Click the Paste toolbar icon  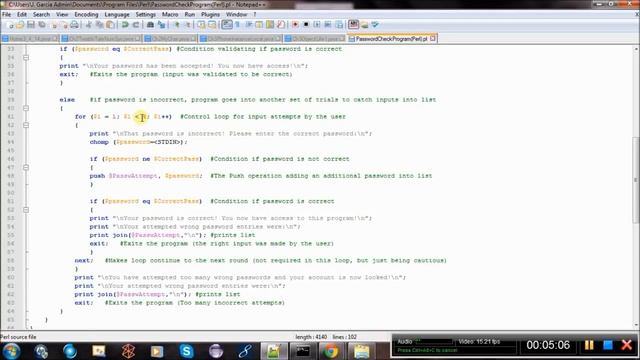point(110,25)
